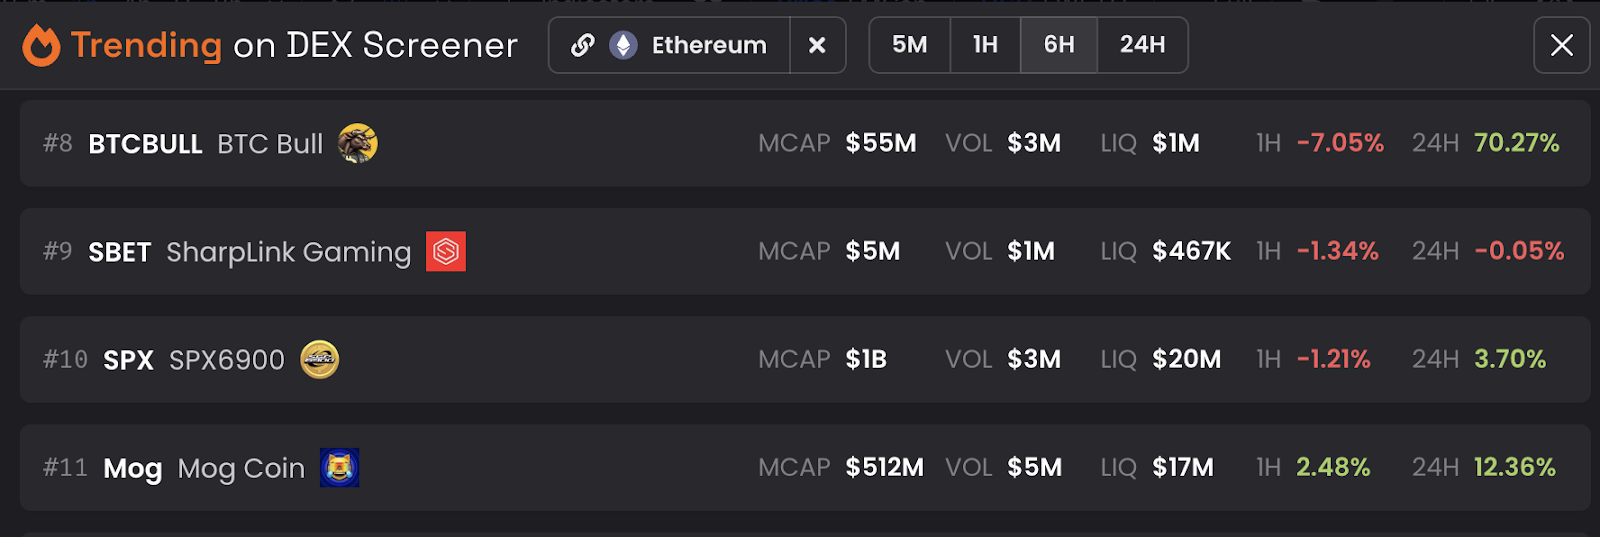Click the Mog Coin token avatar
Viewport: 1600px width, 537px height.
(340, 467)
